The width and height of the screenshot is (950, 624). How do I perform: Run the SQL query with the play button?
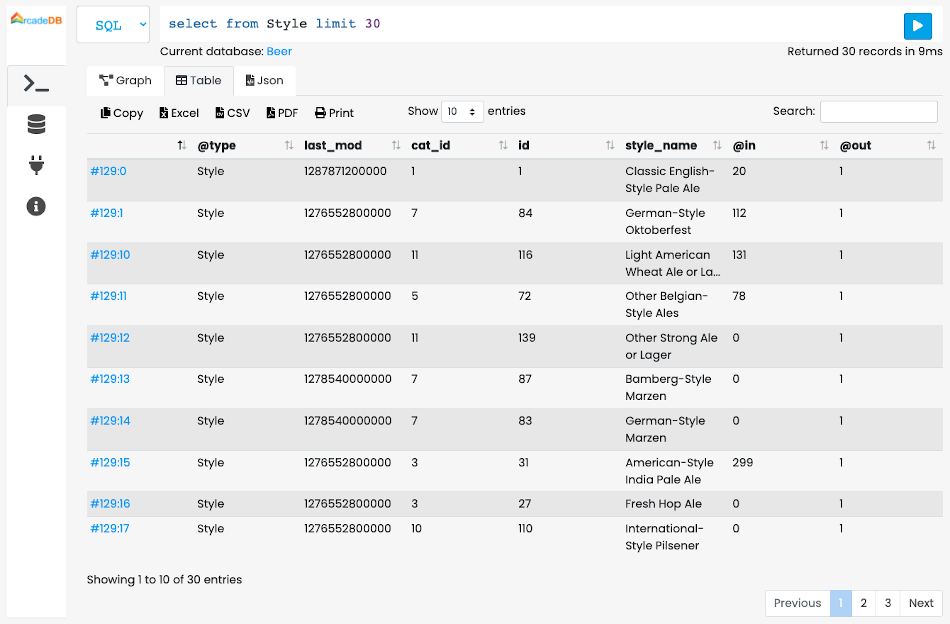coord(917,26)
